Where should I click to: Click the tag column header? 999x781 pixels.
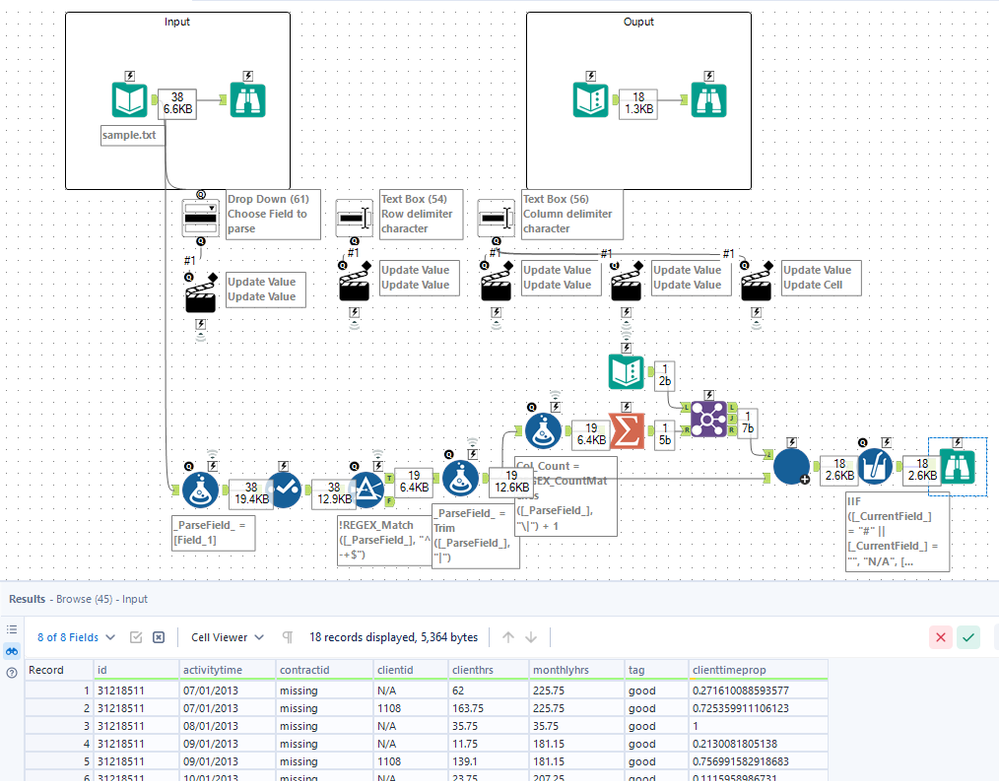pyautogui.click(x=657, y=670)
